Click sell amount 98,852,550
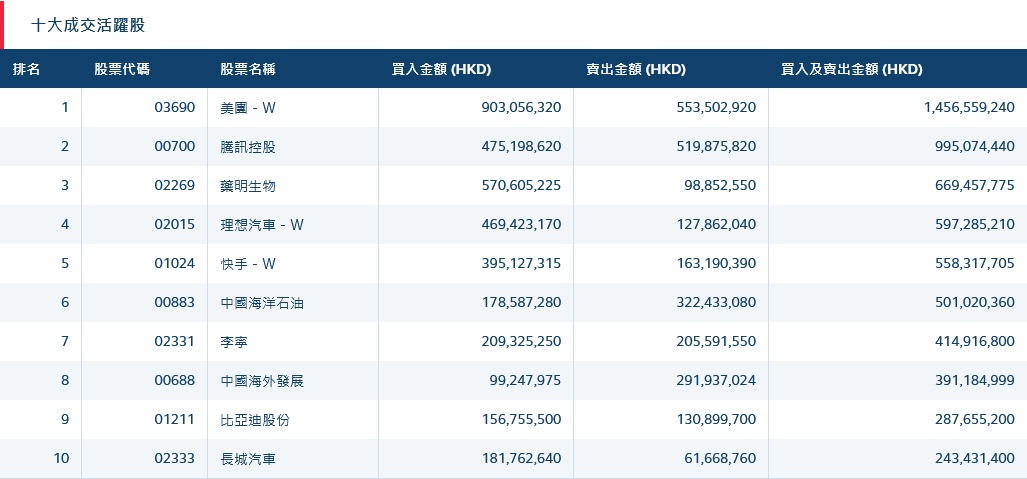The image size is (1027, 479). (719, 185)
